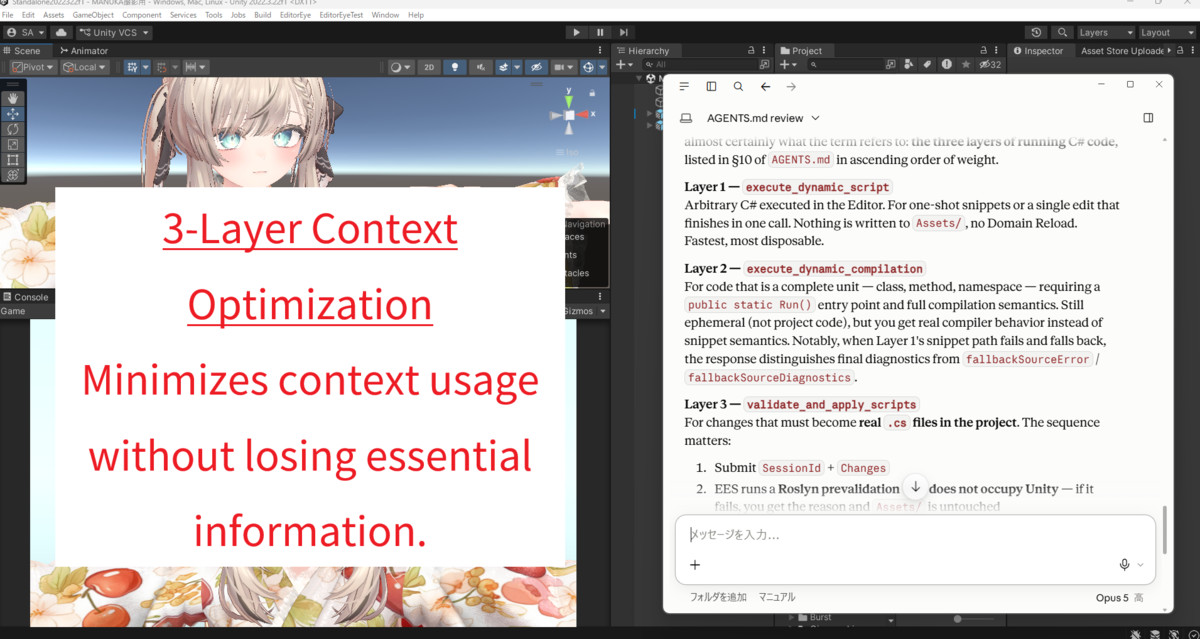This screenshot has width=1200, height=639.
Task: Toggle Scene lighting bulb
Action: (456, 67)
